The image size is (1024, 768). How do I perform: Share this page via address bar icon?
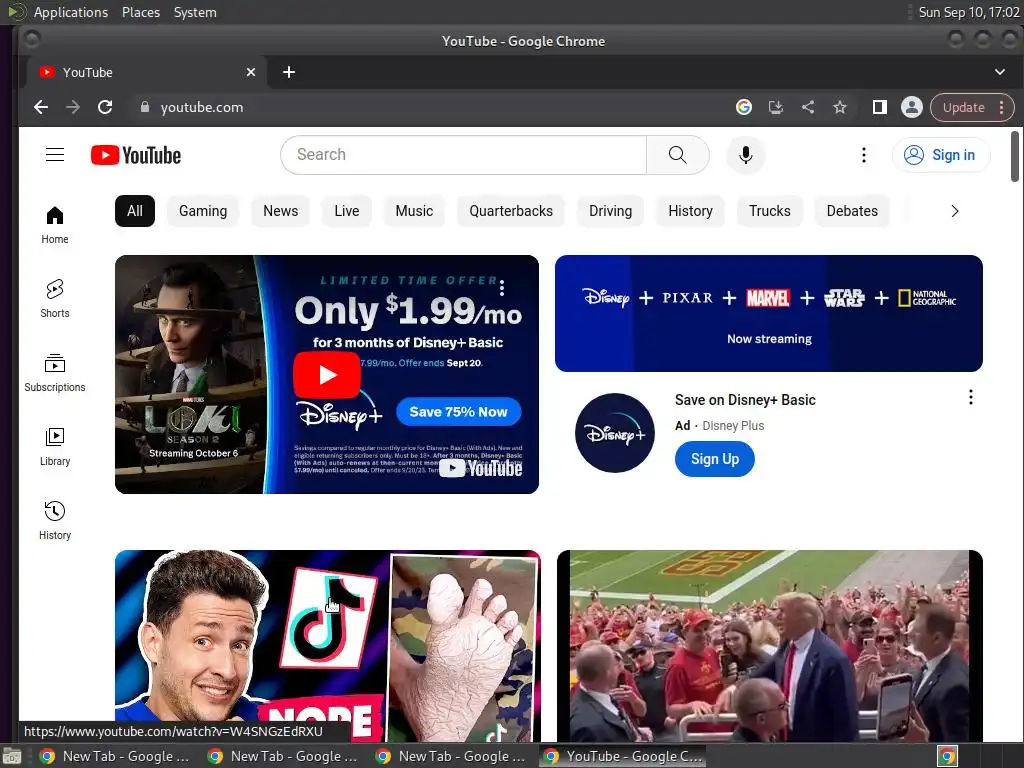tap(807, 107)
